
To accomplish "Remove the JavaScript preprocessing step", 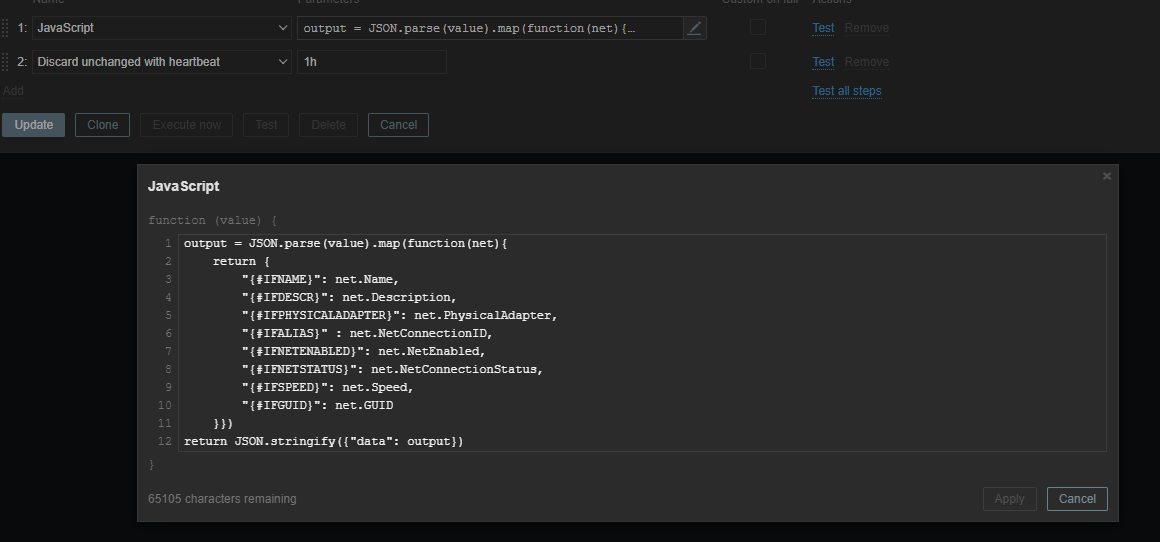I will [866, 28].
